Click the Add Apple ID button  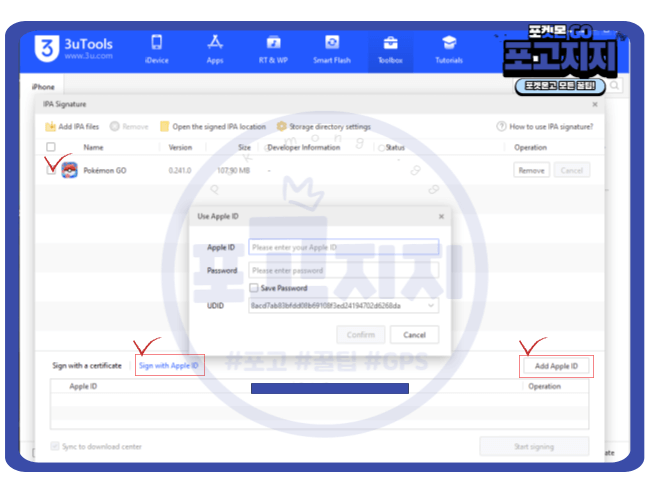click(556, 366)
